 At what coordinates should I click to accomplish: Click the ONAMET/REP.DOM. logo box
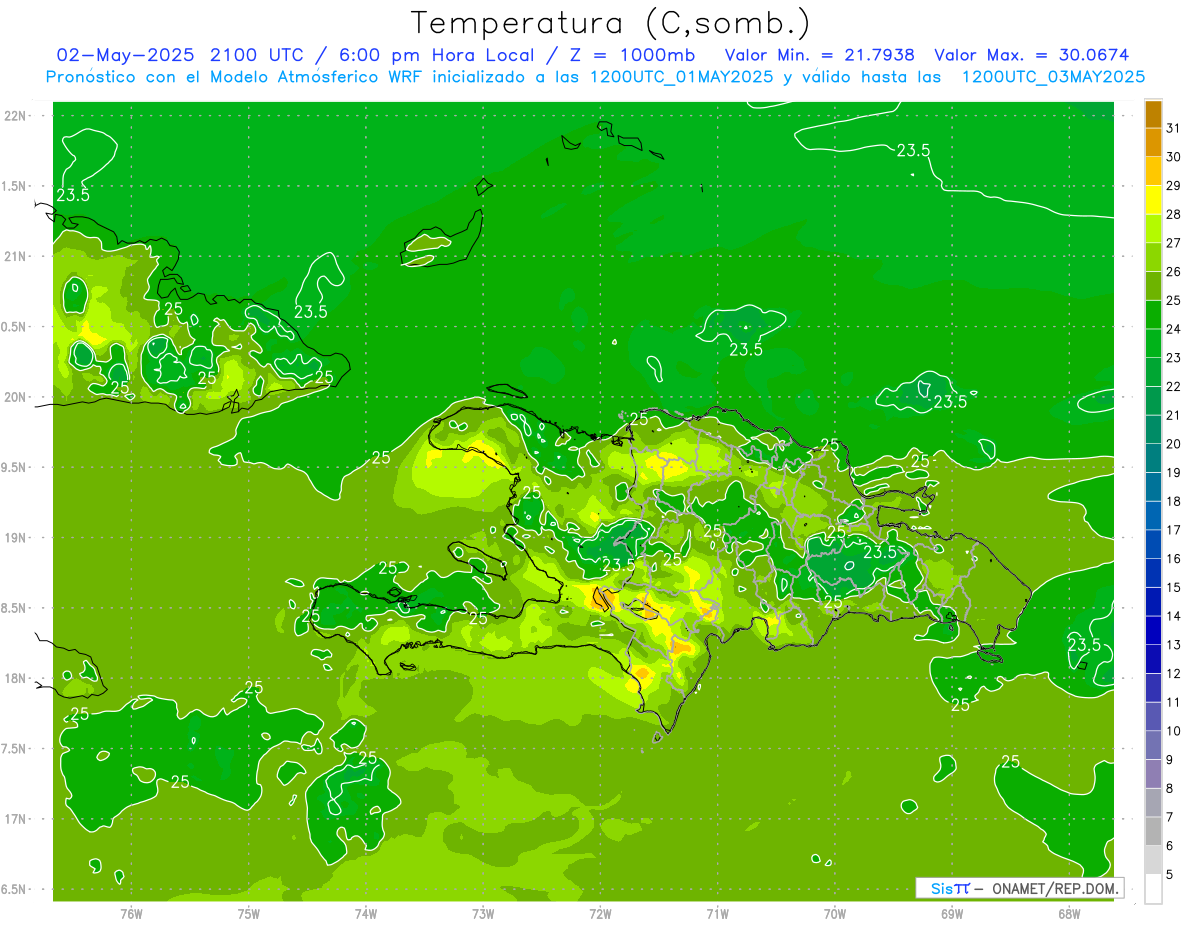[1019, 888]
